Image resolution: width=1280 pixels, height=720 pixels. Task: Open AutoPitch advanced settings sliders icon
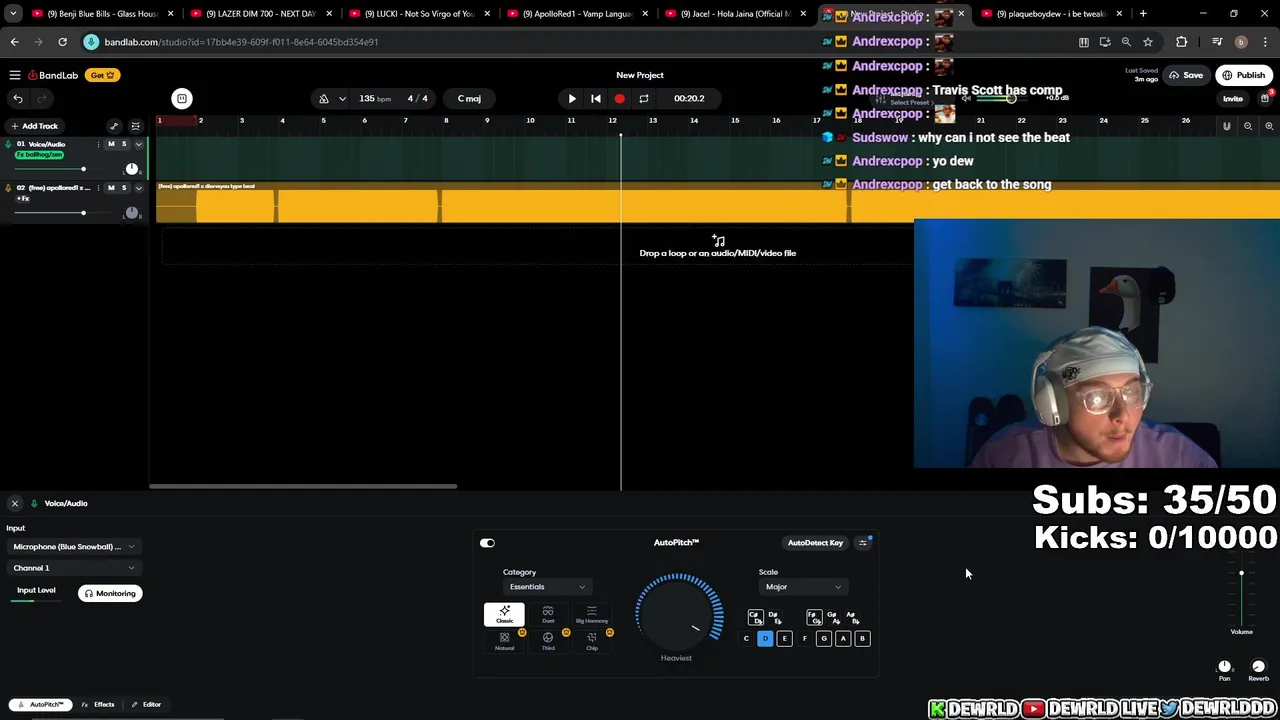(864, 543)
